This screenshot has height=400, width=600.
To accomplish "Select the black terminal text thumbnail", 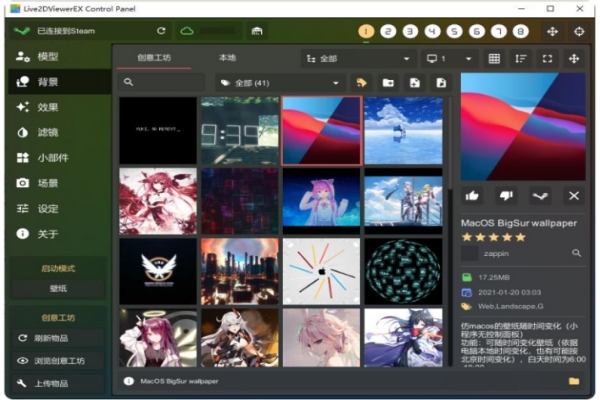I will point(158,131).
